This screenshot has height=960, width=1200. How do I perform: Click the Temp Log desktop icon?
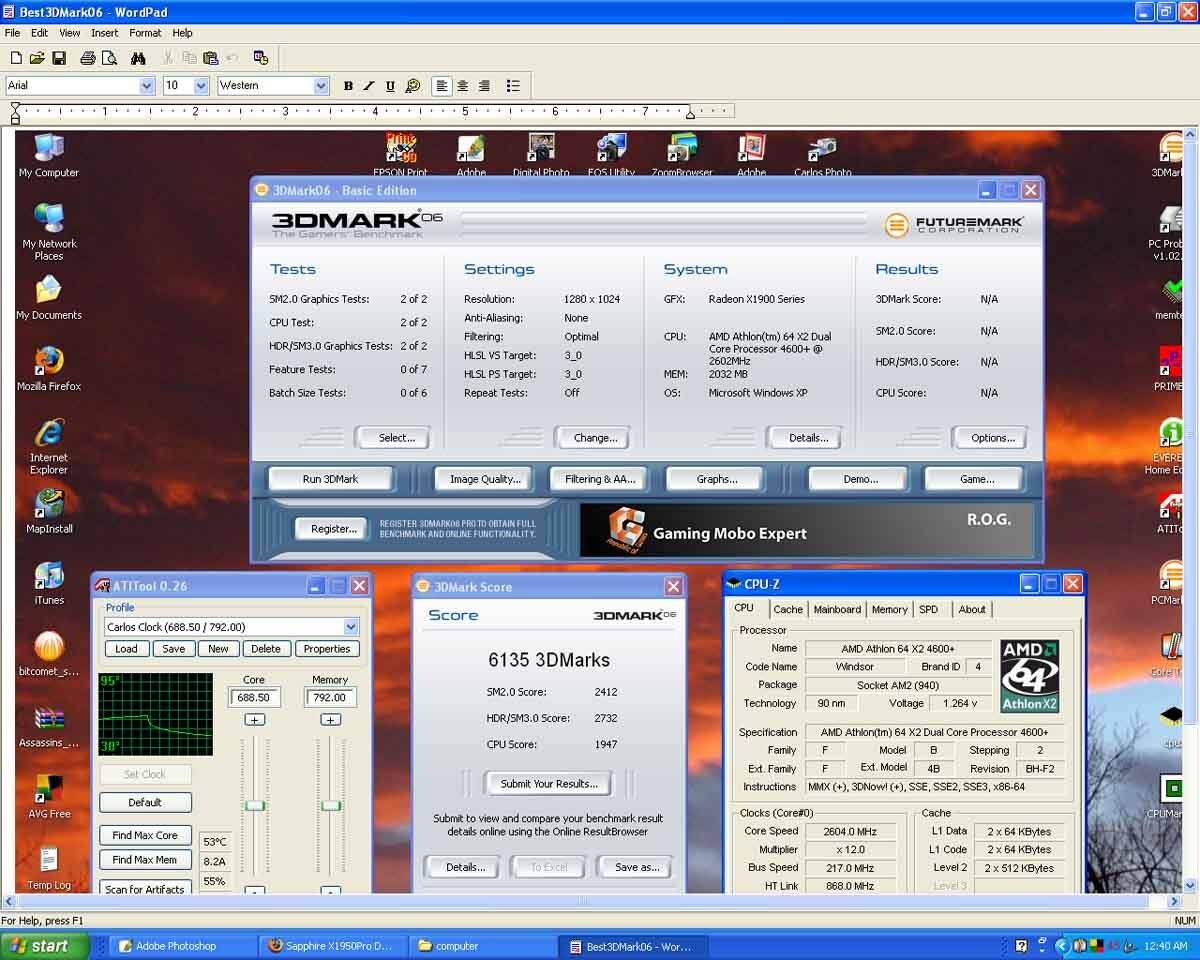tap(48, 868)
